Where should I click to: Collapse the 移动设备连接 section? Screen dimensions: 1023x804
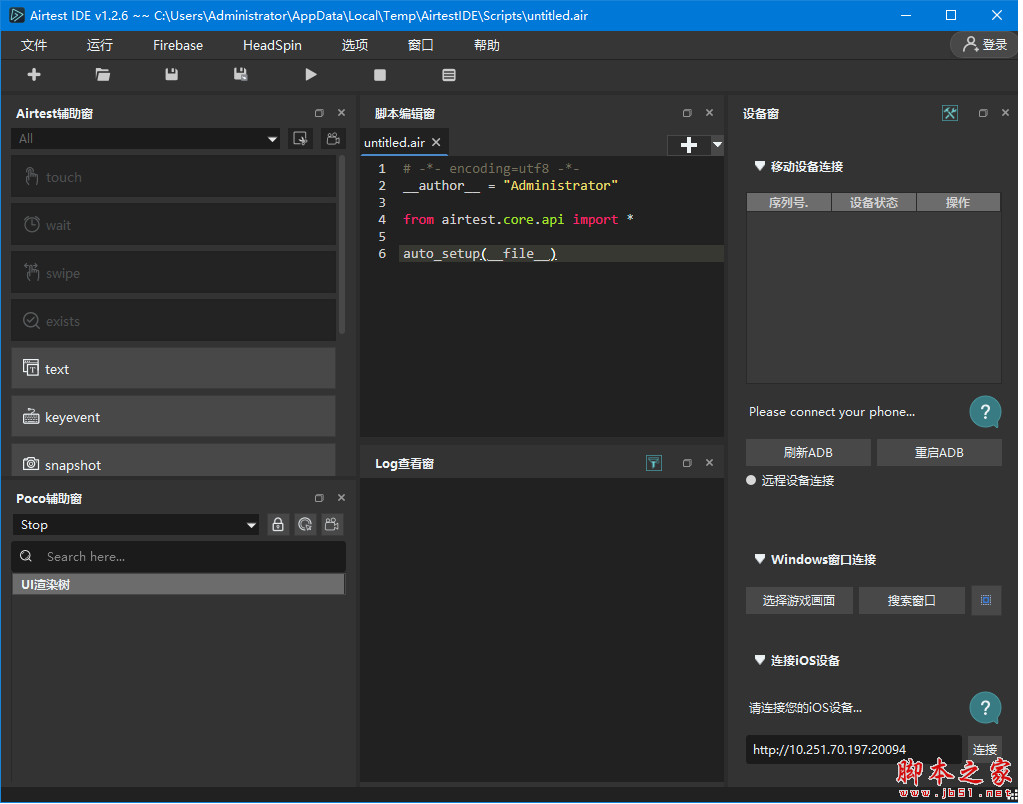pos(760,166)
